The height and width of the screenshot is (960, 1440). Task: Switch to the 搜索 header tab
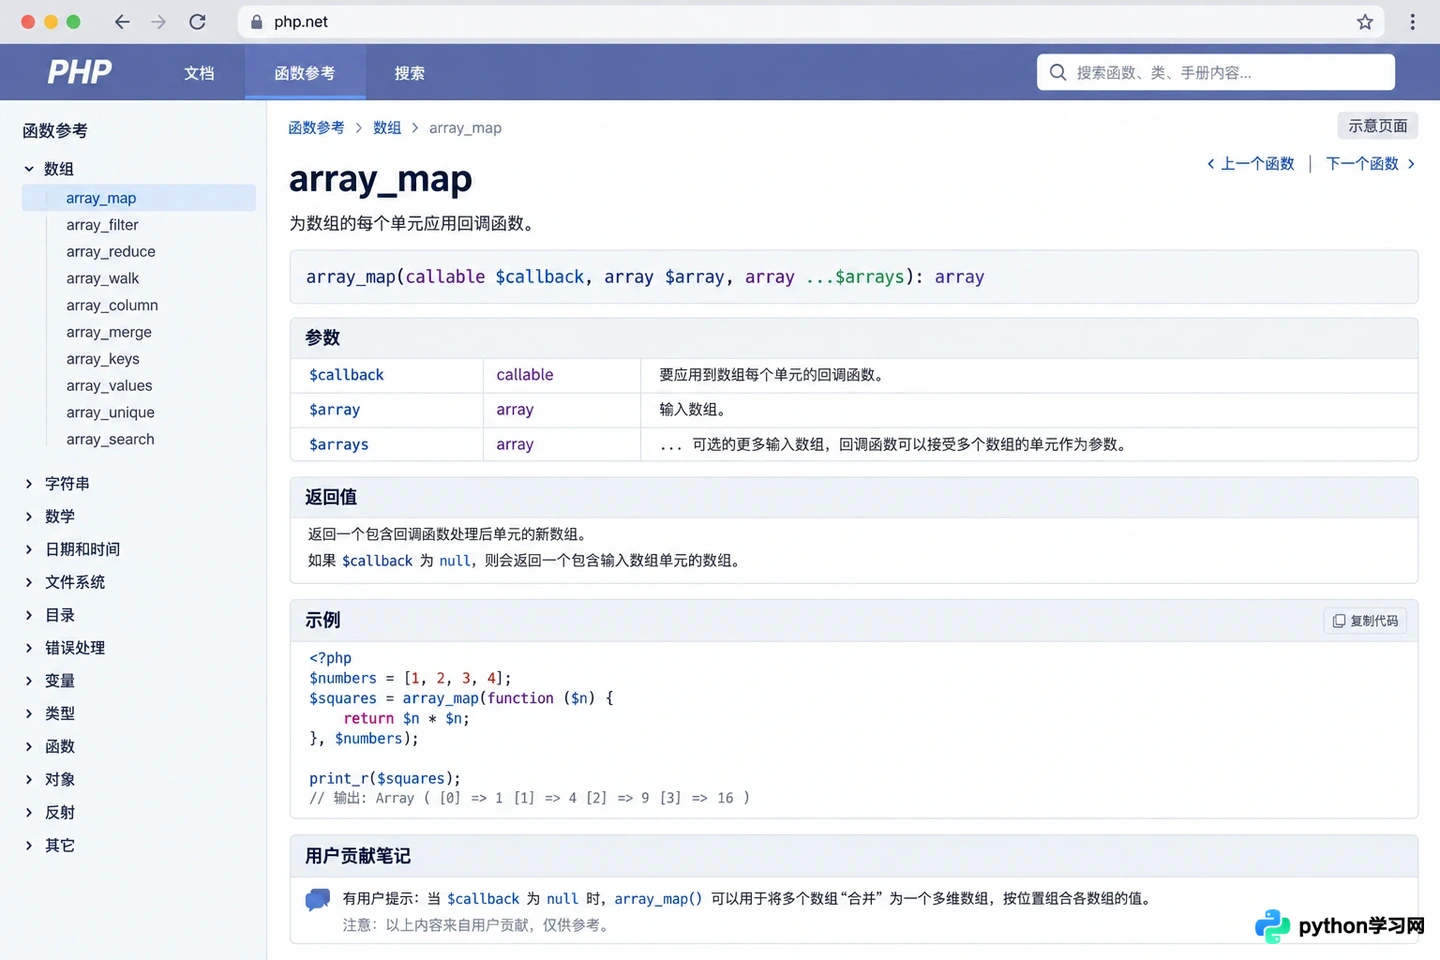click(x=409, y=73)
